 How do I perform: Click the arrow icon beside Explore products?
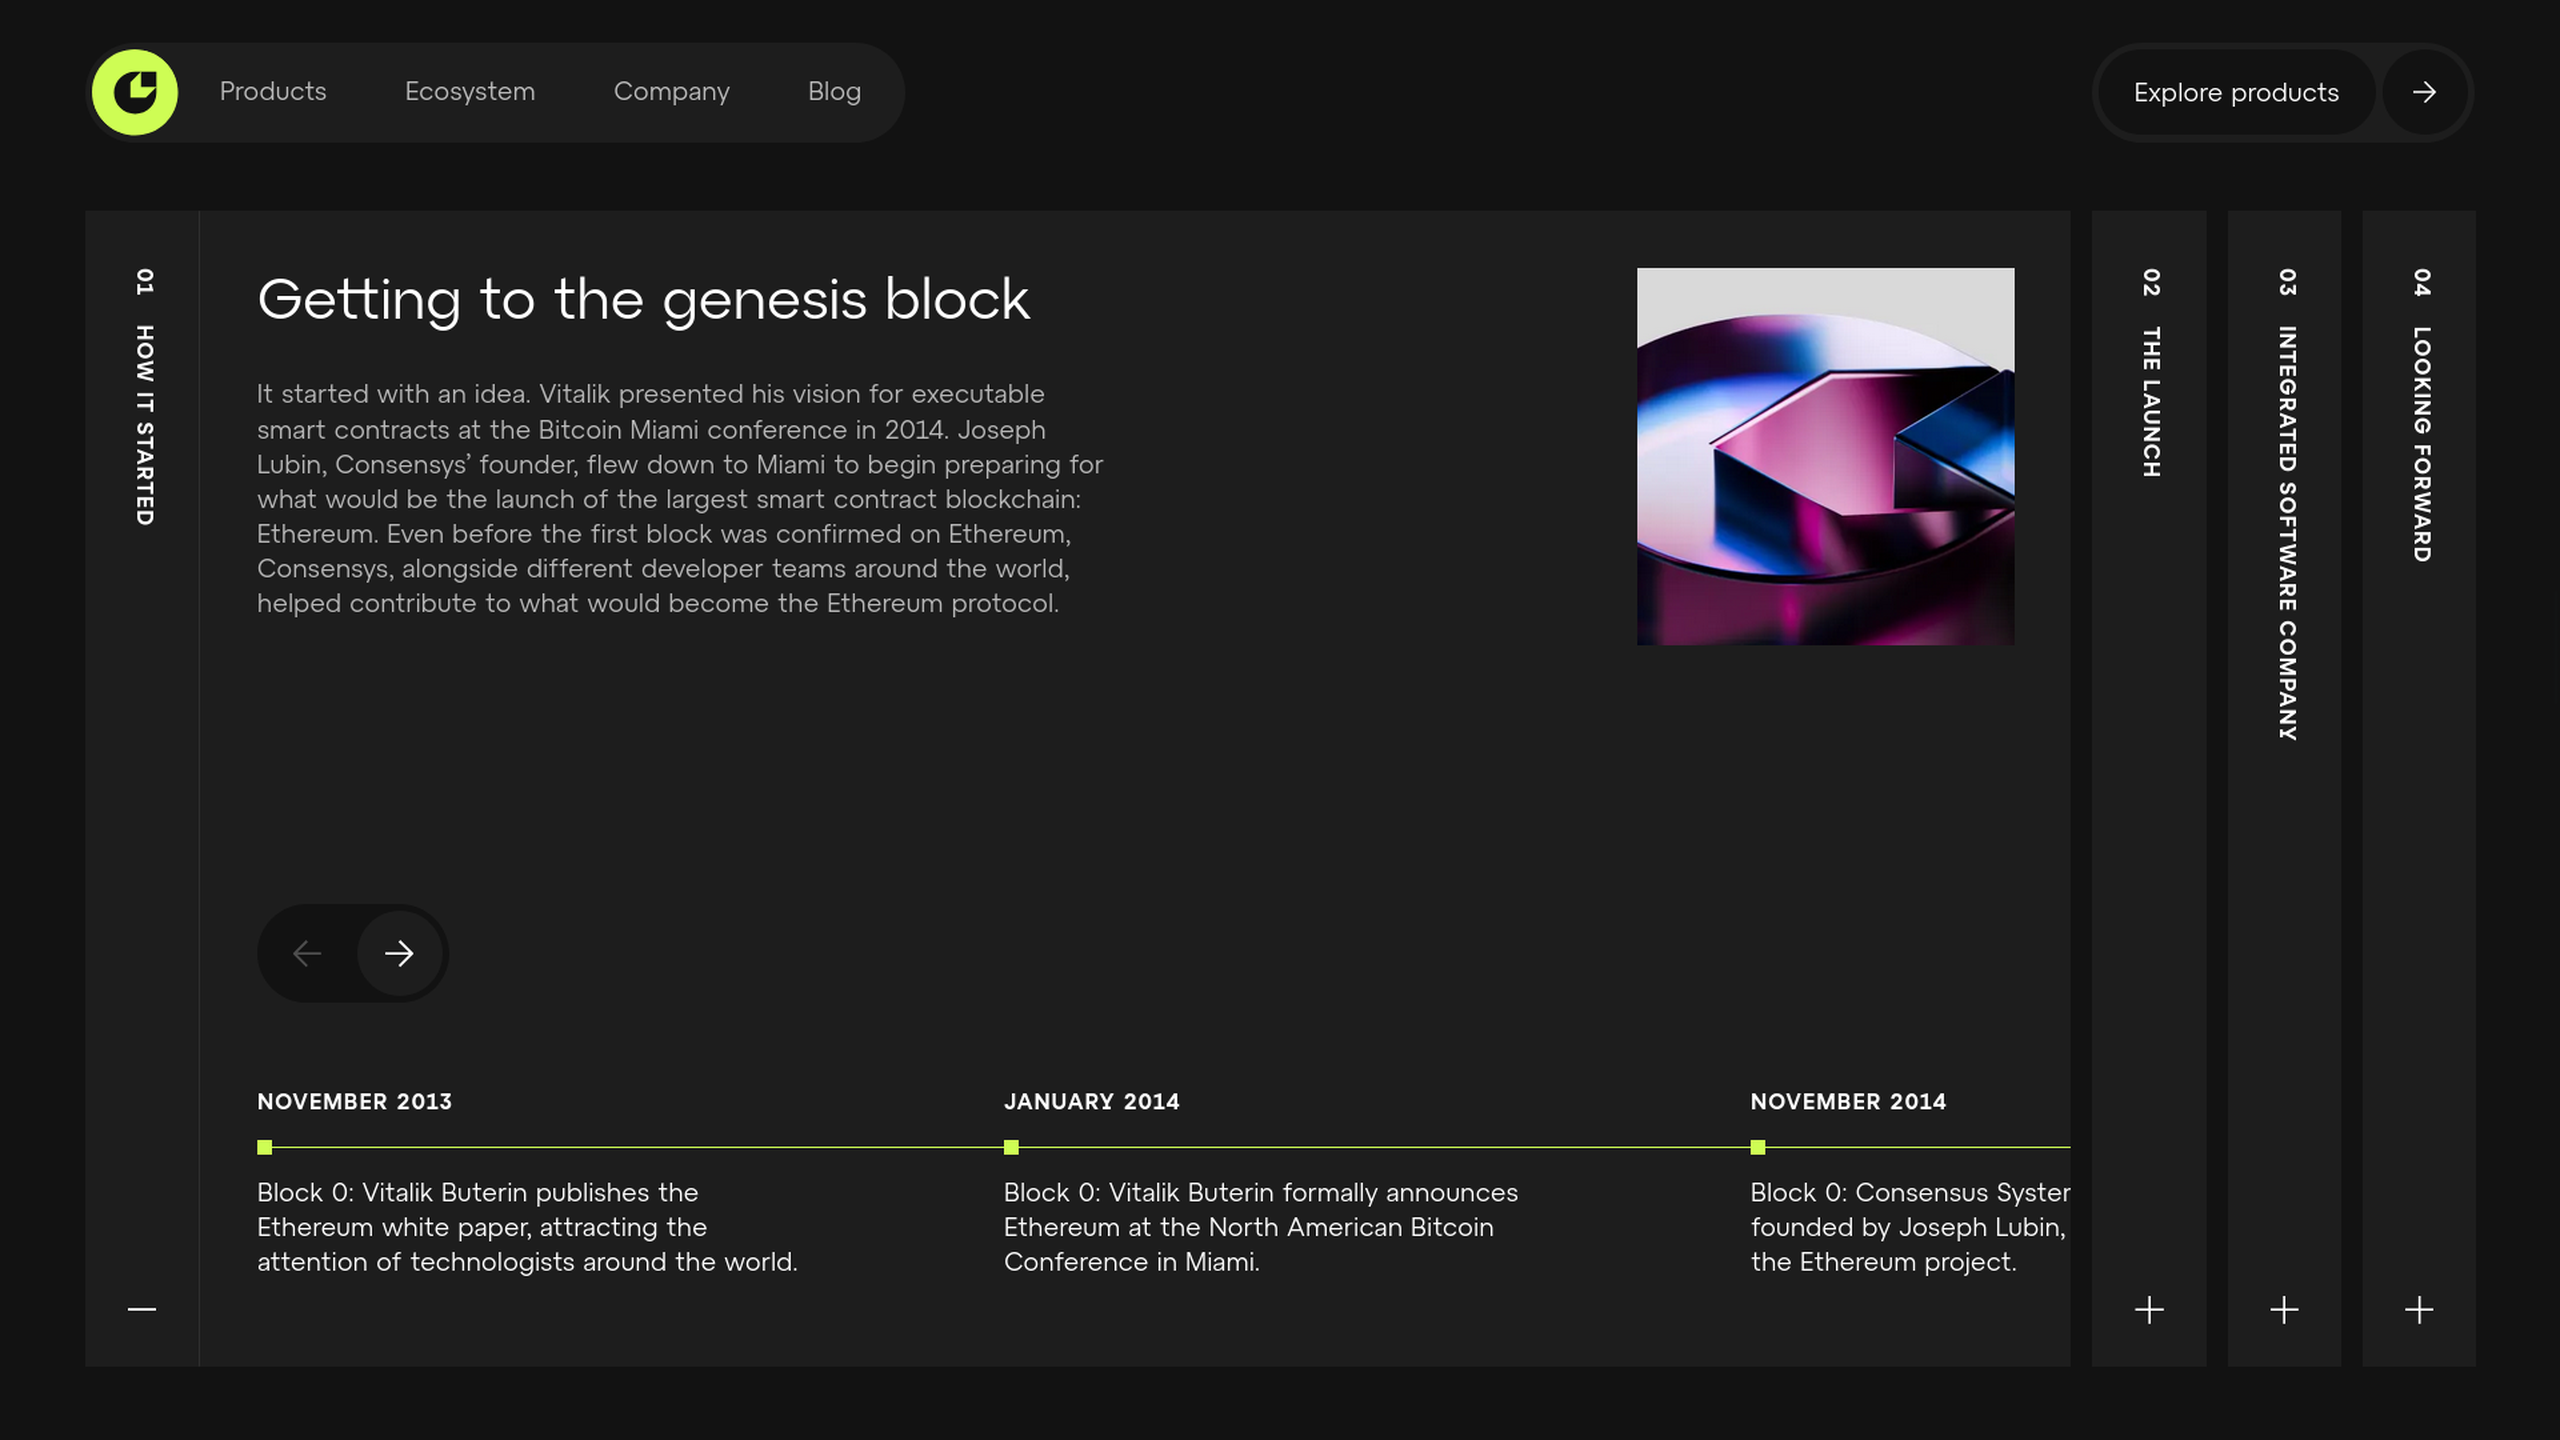pos(2424,92)
